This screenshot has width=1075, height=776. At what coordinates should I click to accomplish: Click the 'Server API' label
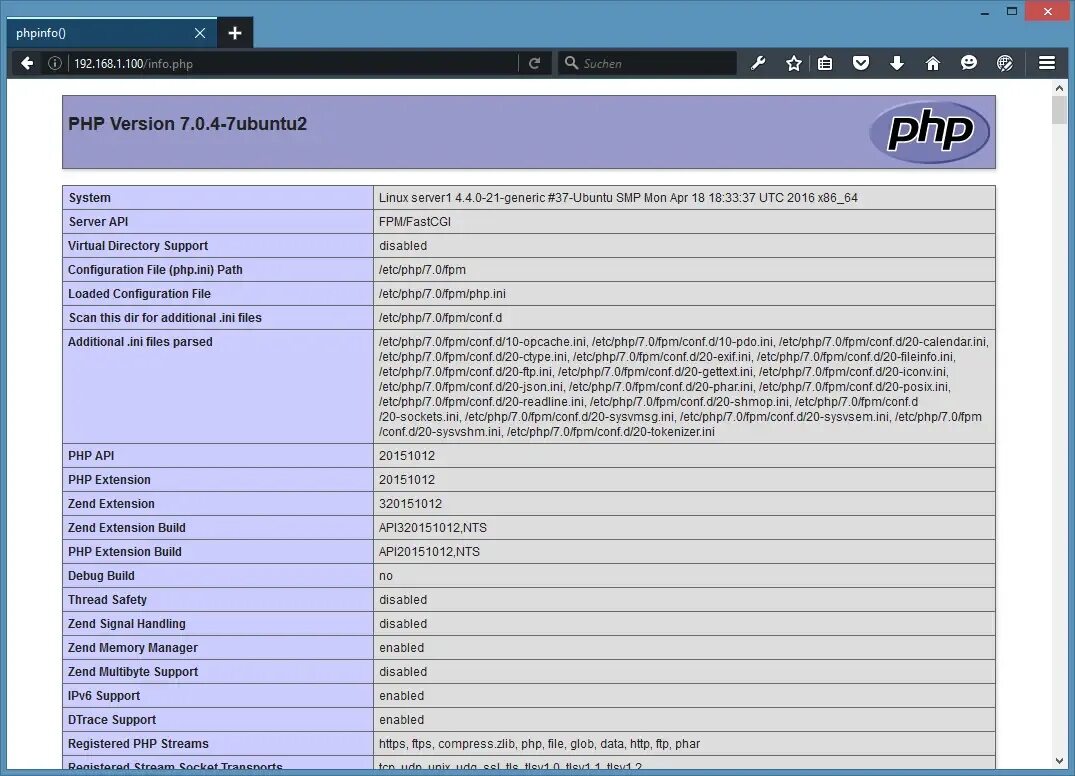98,221
